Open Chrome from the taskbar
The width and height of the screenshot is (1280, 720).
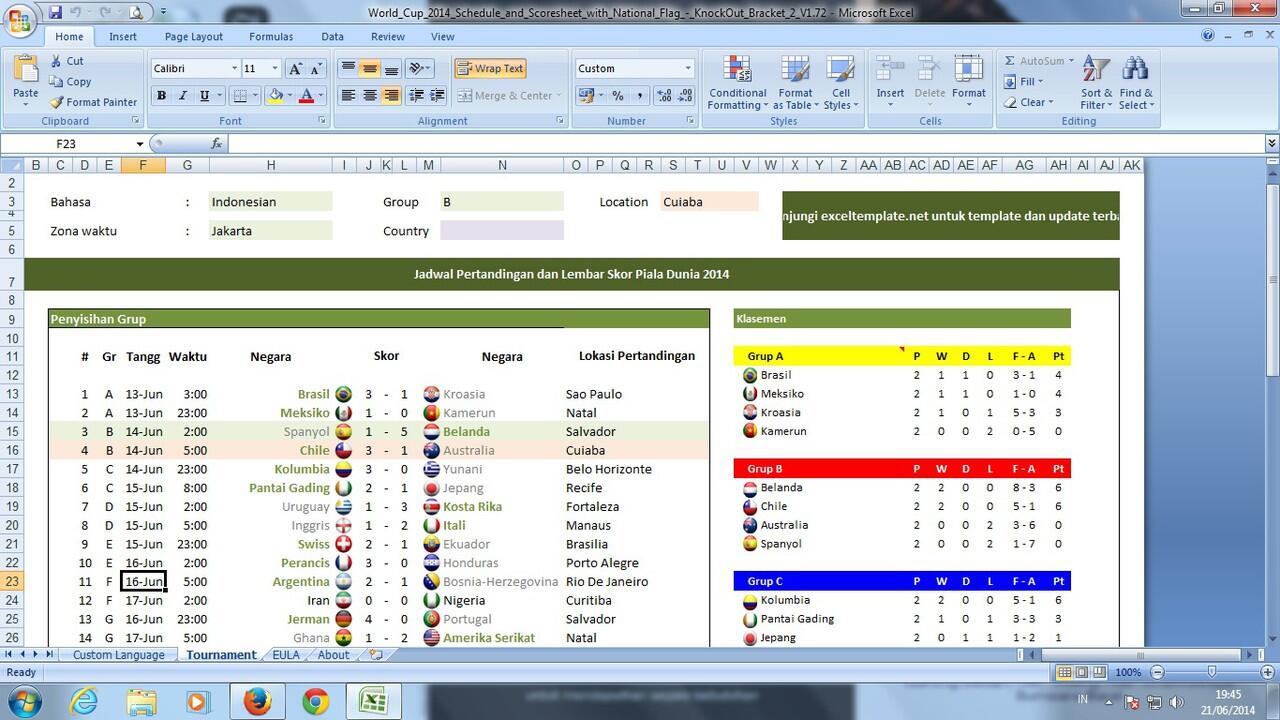coord(315,702)
